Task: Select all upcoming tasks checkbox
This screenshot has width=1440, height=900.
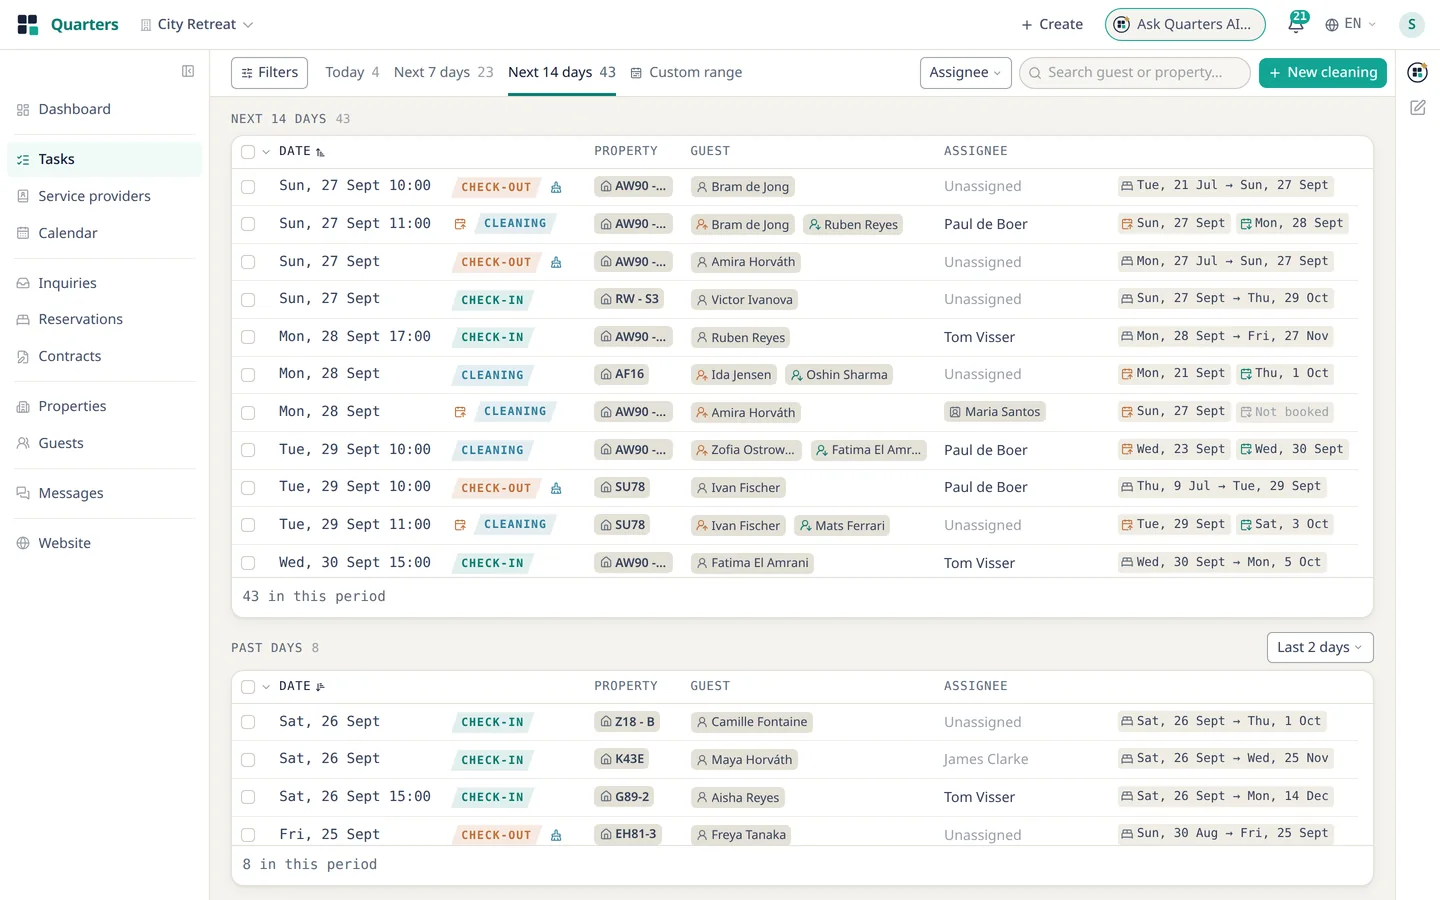Action: point(248,152)
